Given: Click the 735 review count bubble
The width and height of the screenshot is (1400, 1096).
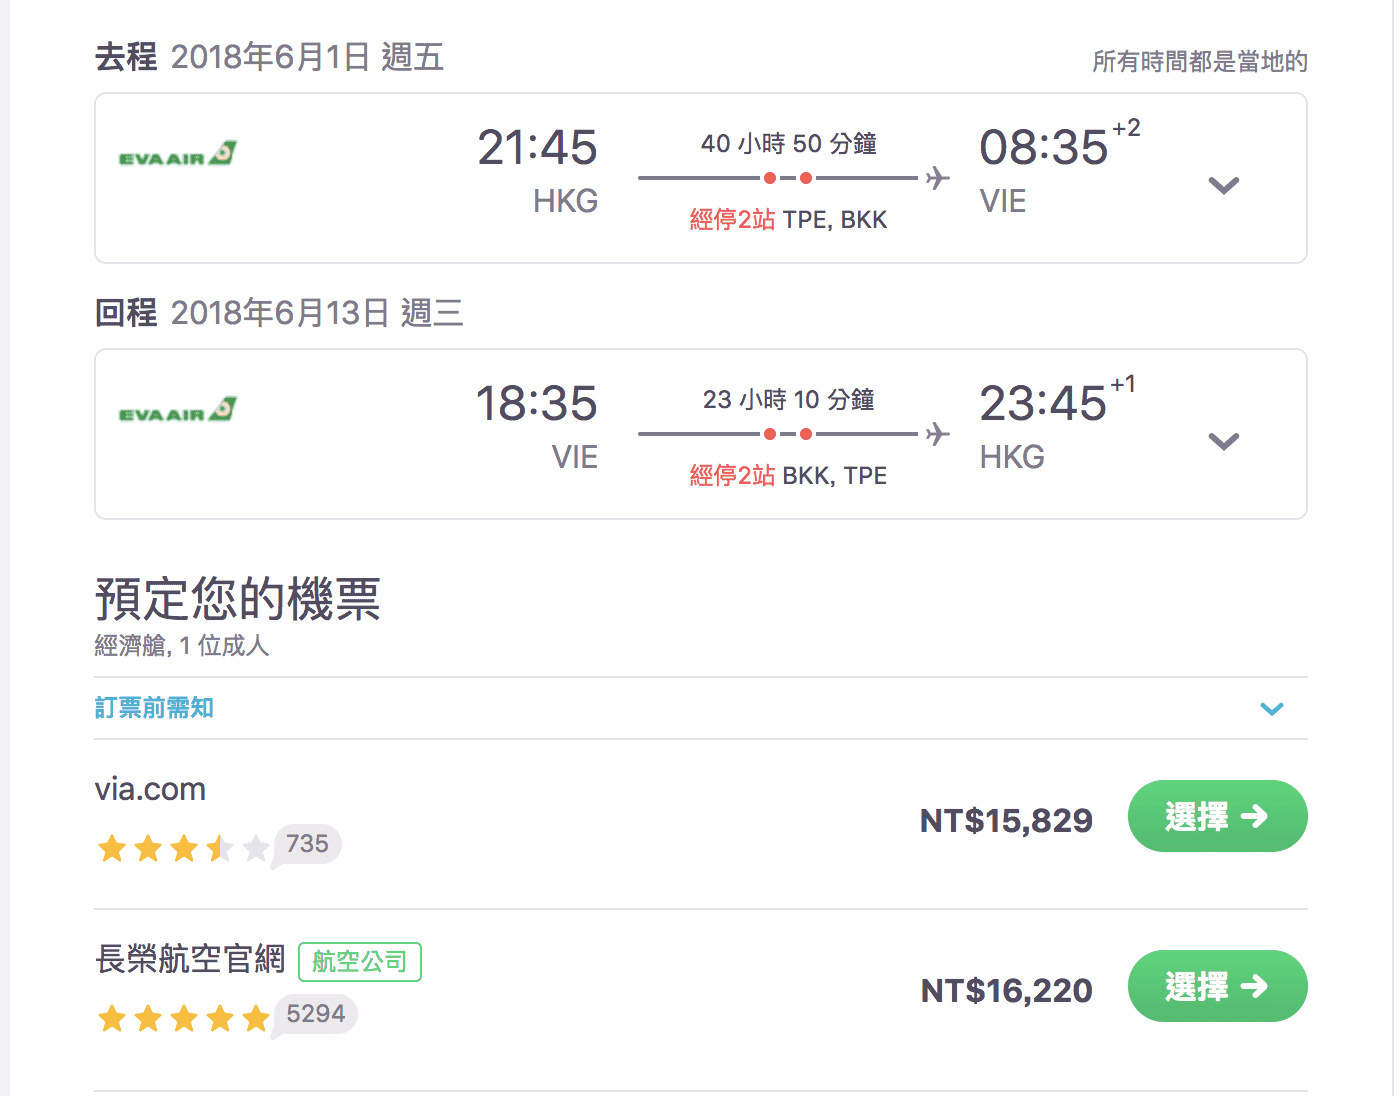Looking at the screenshot, I should click(x=307, y=844).
